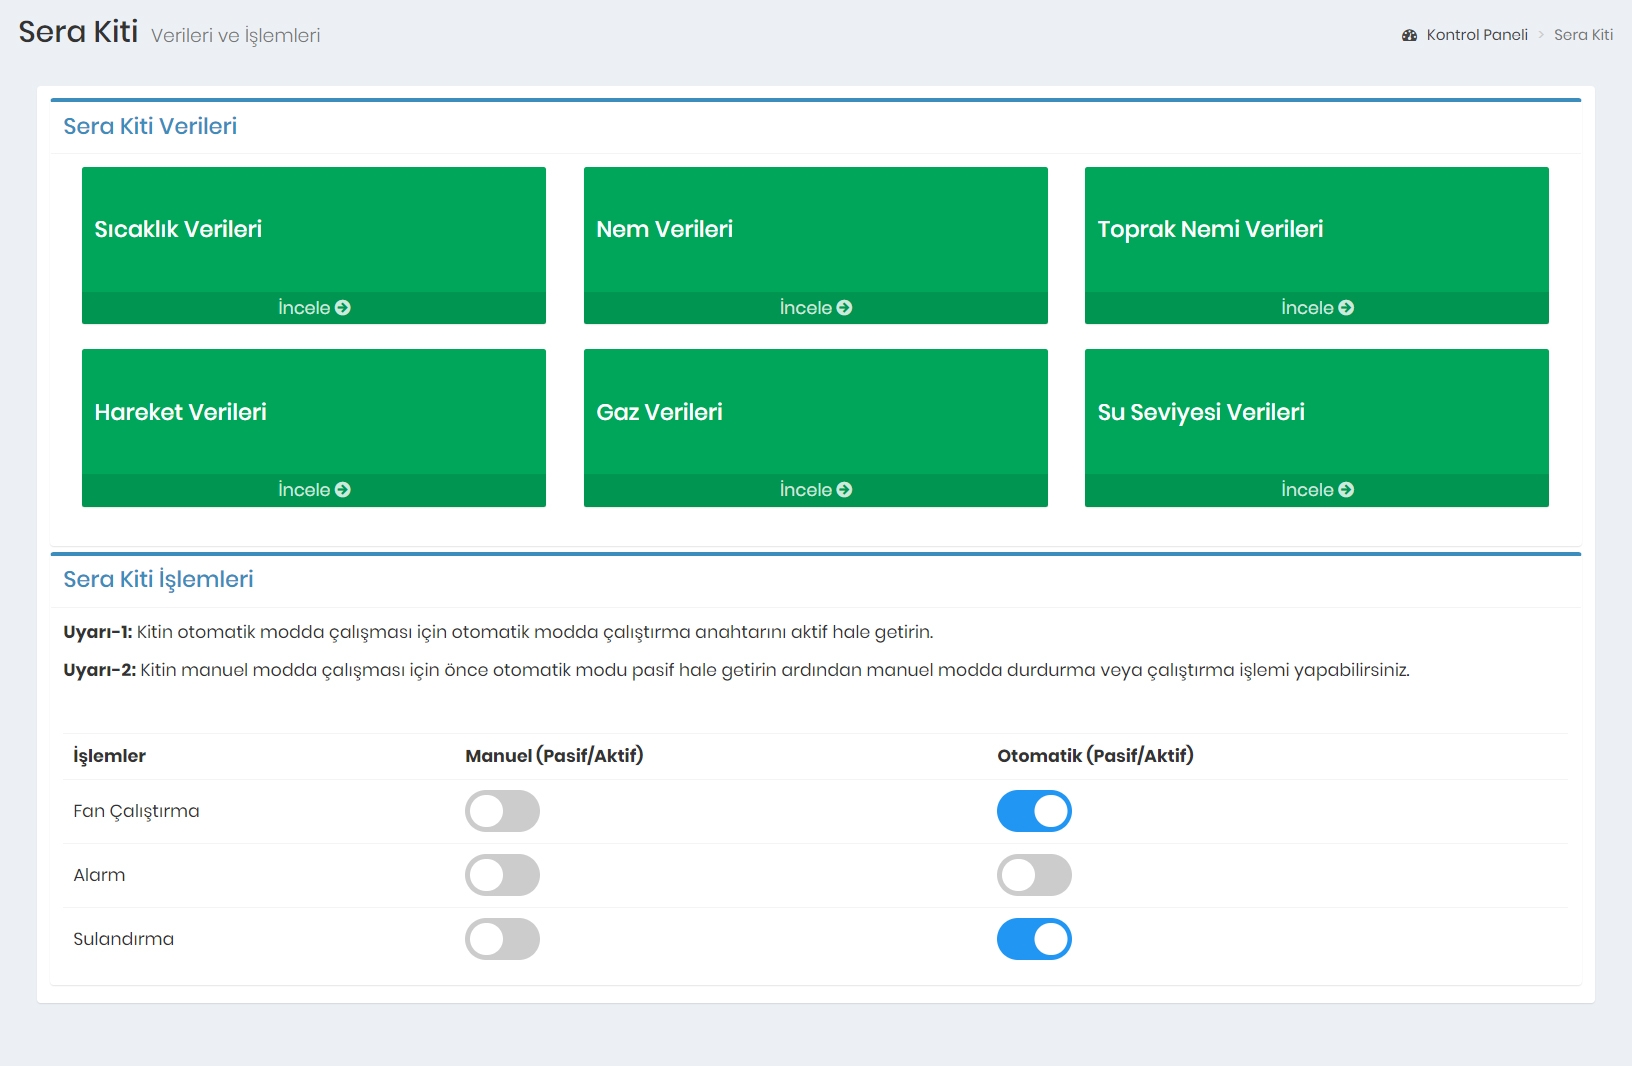Open the Gaz Verileri card
1632x1066 pixels.
tap(815, 412)
